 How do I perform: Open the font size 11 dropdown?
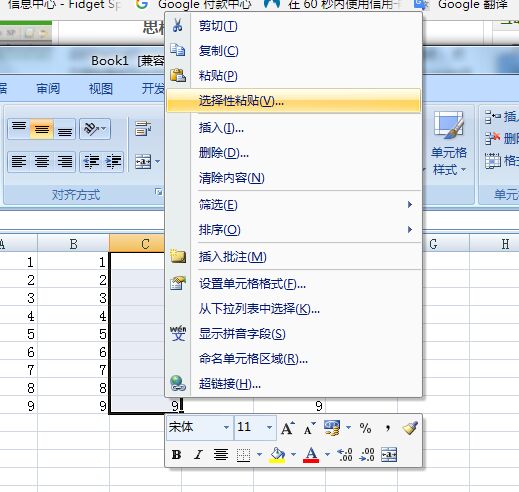click(x=269, y=427)
